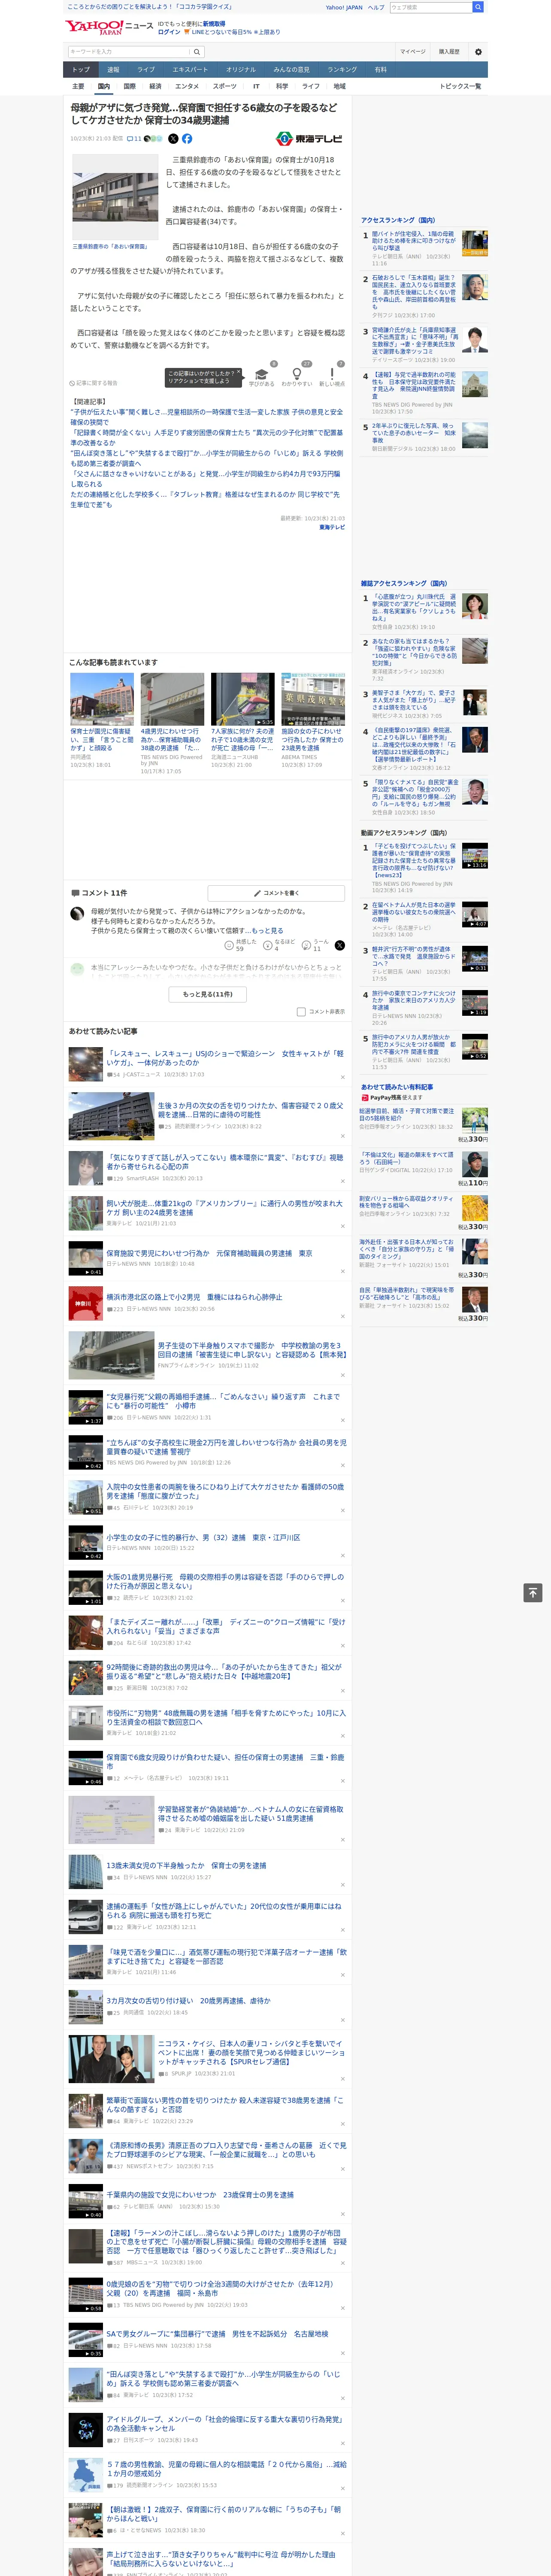Expand first comment via もっと見る
The width and height of the screenshot is (551, 2576).
[x=267, y=930]
